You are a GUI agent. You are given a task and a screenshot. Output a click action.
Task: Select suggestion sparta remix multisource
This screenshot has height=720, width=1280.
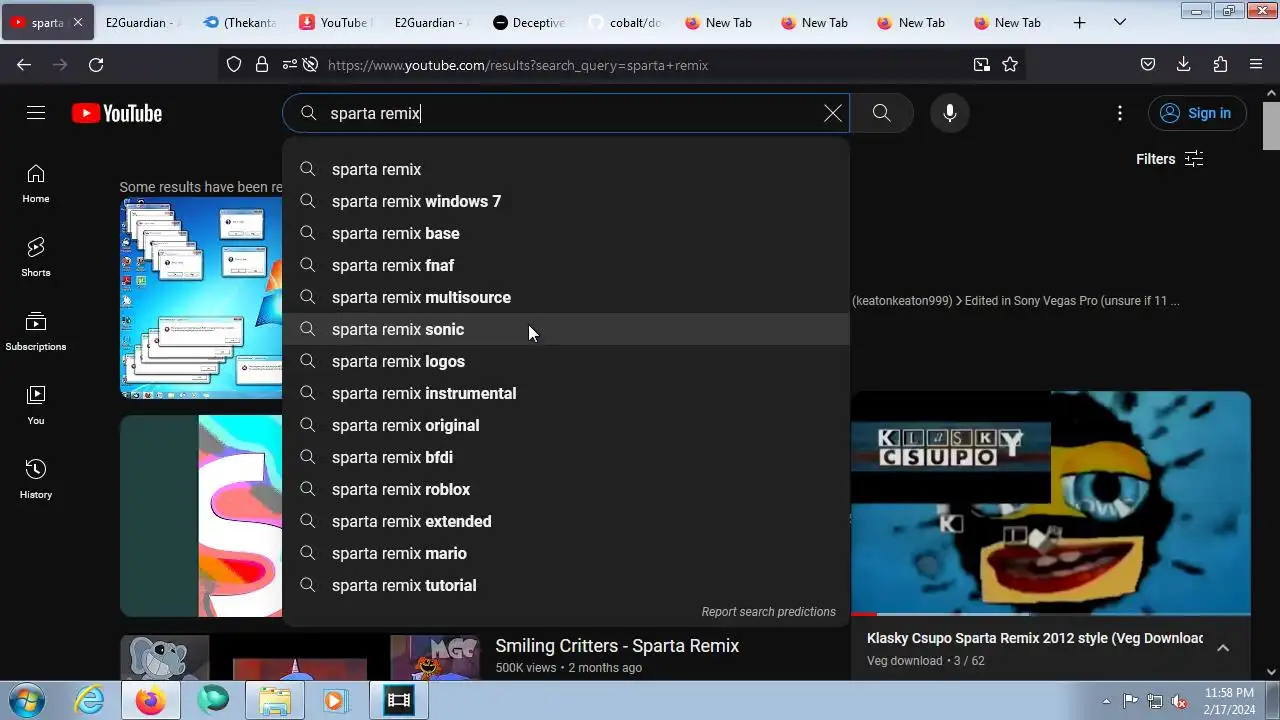click(566, 297)
